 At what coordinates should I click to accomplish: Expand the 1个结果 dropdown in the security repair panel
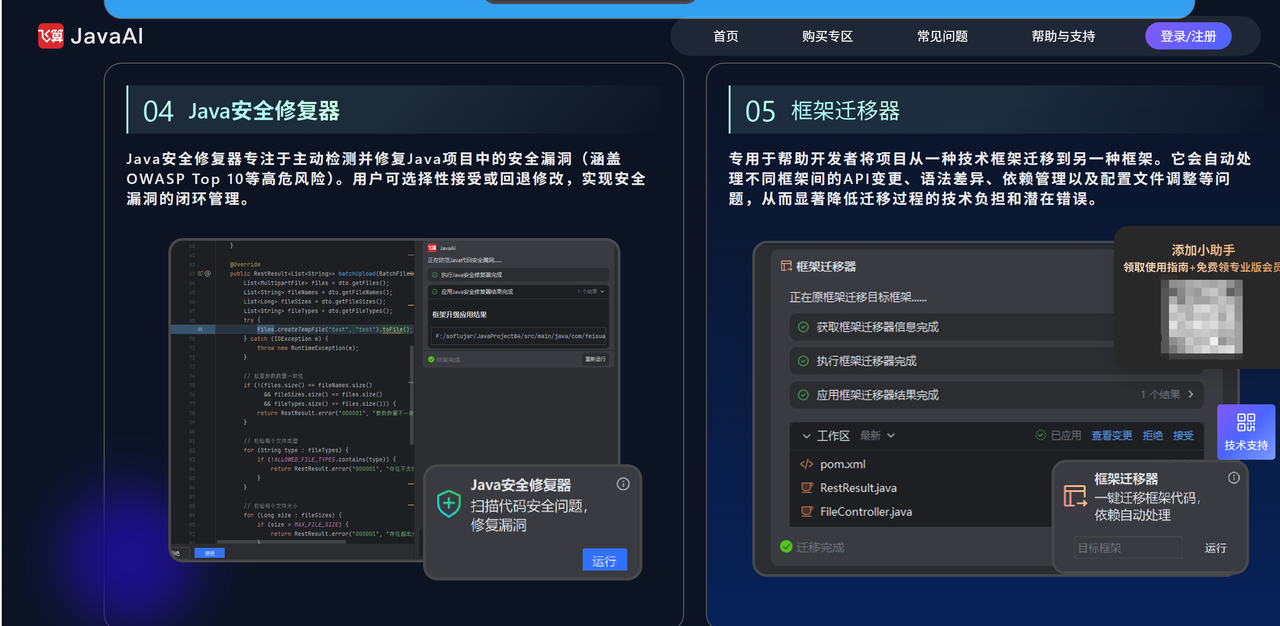click(x=590, y=292)
